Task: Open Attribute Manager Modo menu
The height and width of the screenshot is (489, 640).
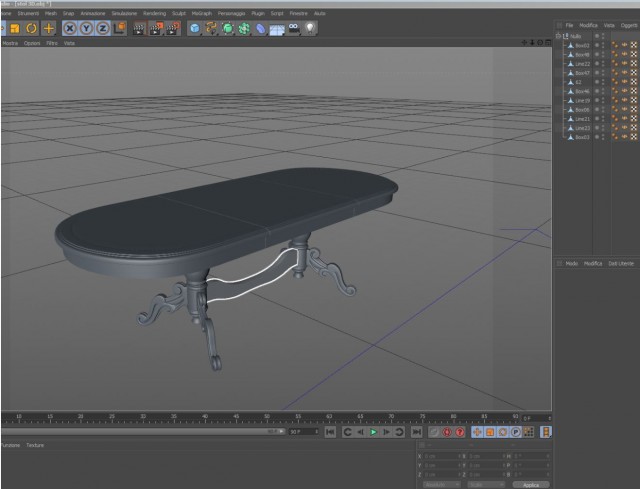Action: 571,264
